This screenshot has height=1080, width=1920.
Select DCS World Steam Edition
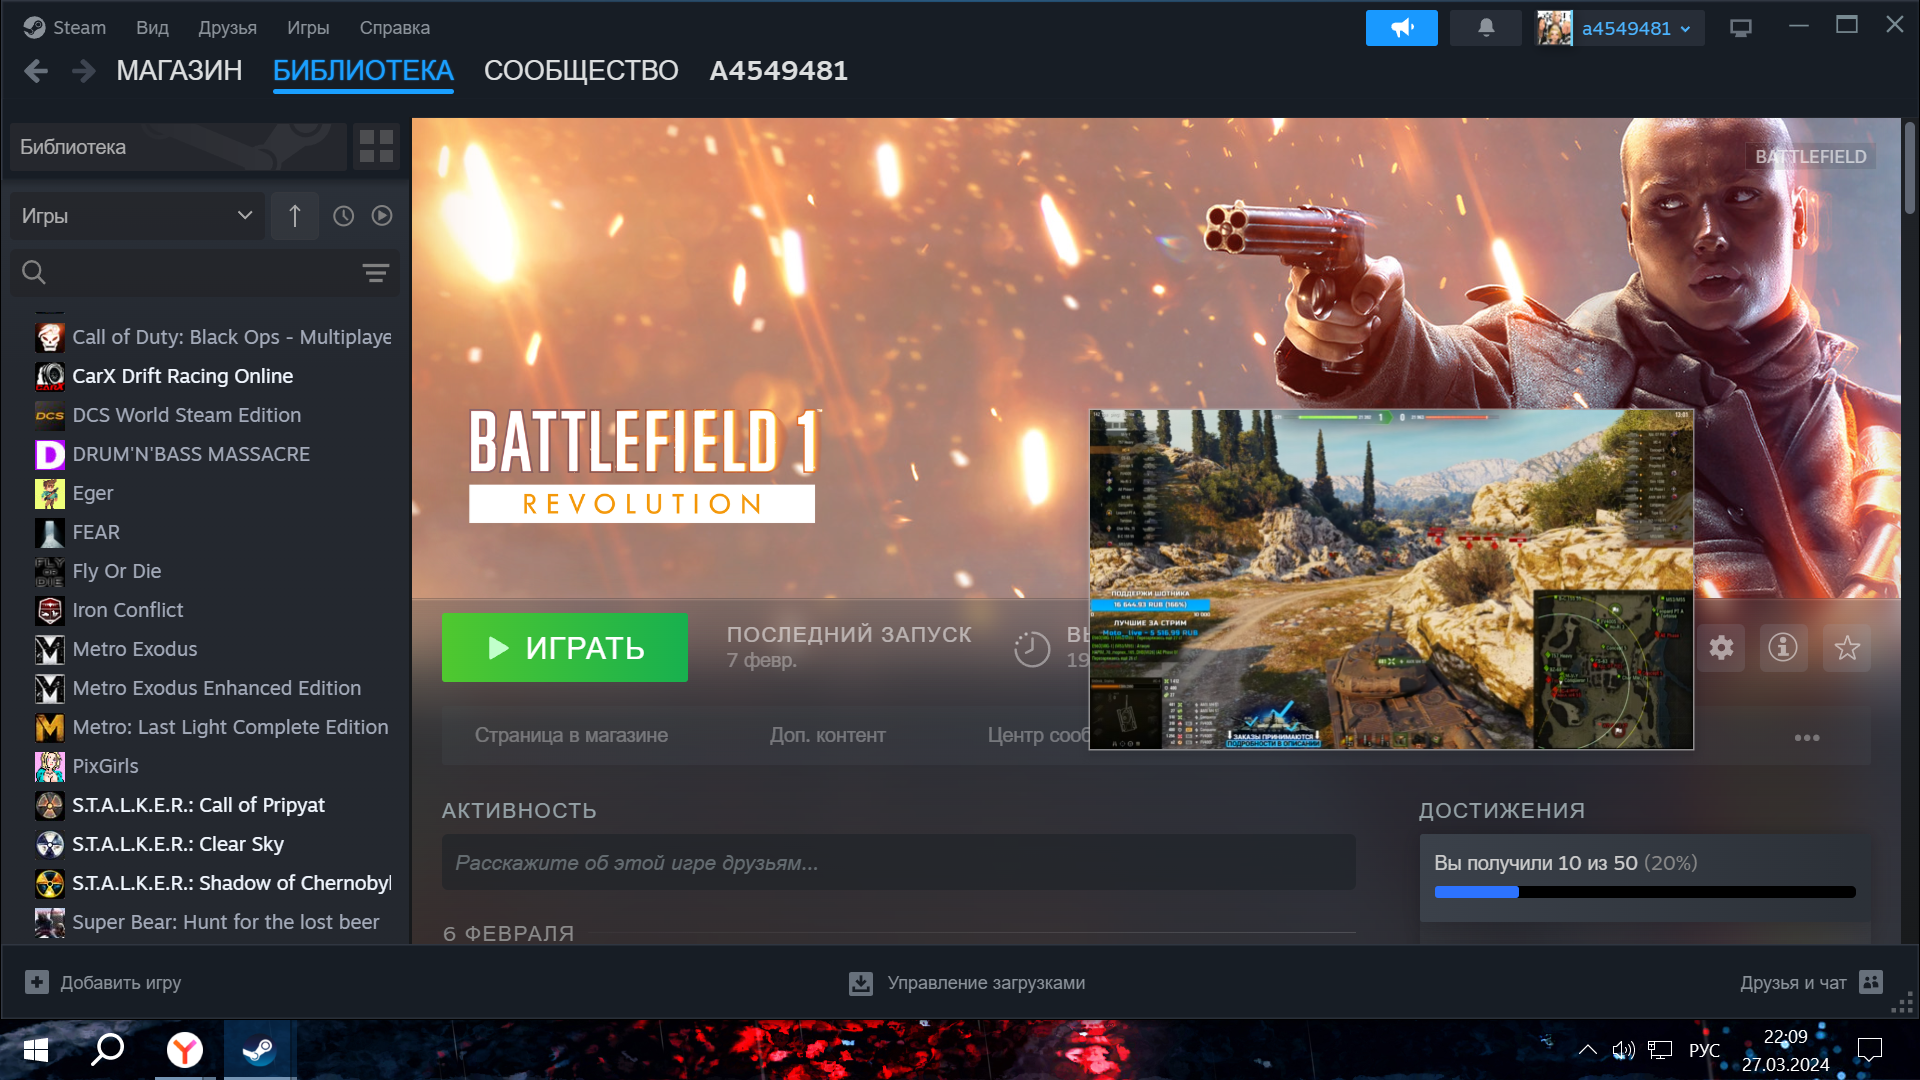pos(186,415)
